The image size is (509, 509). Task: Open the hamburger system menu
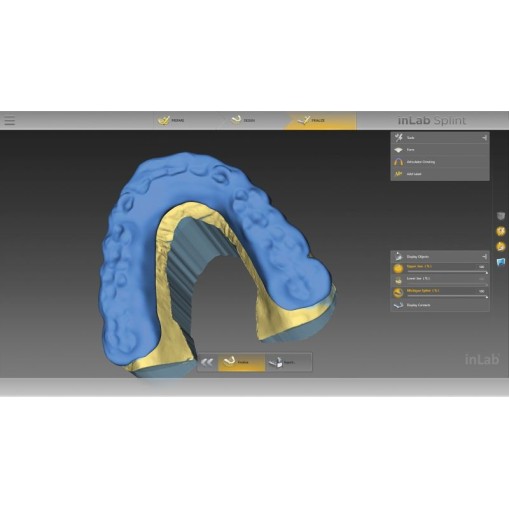click(9, 120)
